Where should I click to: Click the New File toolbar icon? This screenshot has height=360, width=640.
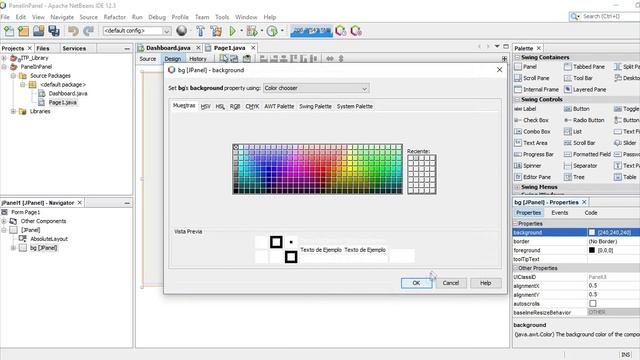pos(9,31)
